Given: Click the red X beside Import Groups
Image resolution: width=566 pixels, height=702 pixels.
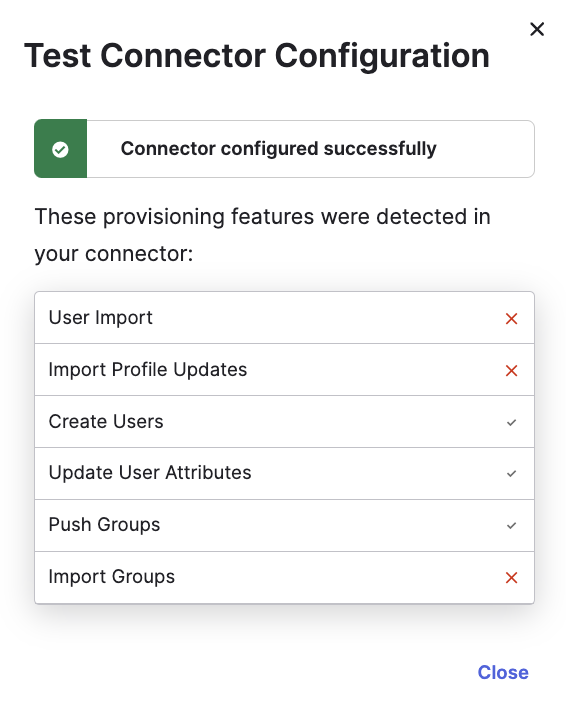Looking at the screenshot, I should 511,578.
